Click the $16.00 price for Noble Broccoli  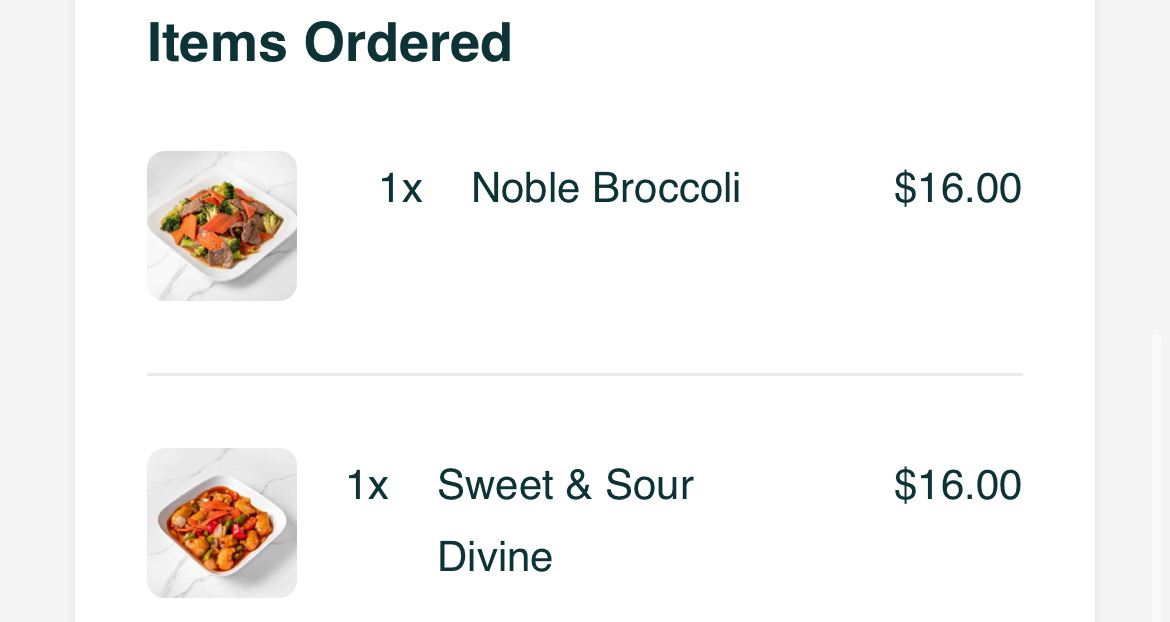click(957, 188)
